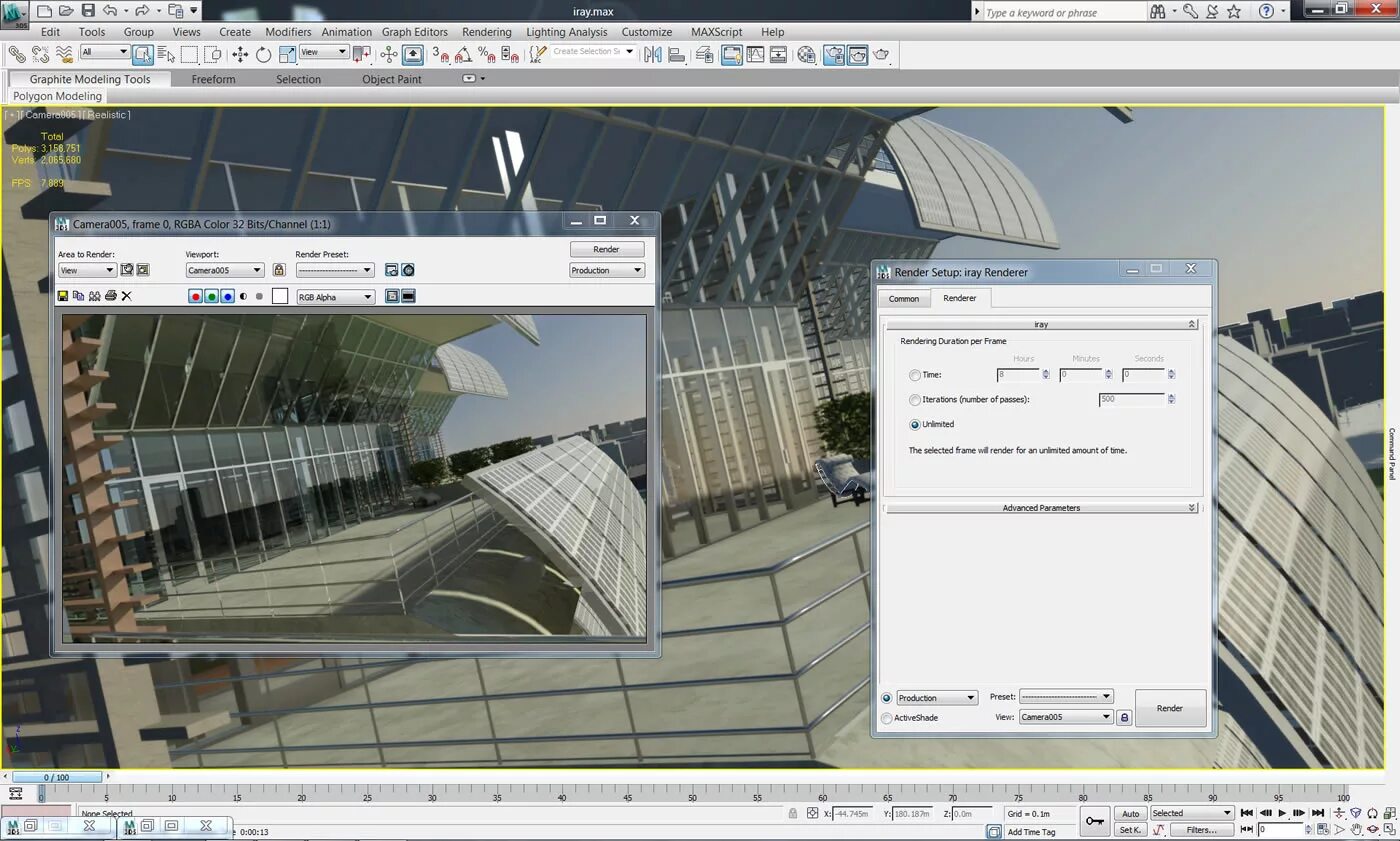Click the Select and Link tool
Viewport: 1400px width, 841px height.
17,54
